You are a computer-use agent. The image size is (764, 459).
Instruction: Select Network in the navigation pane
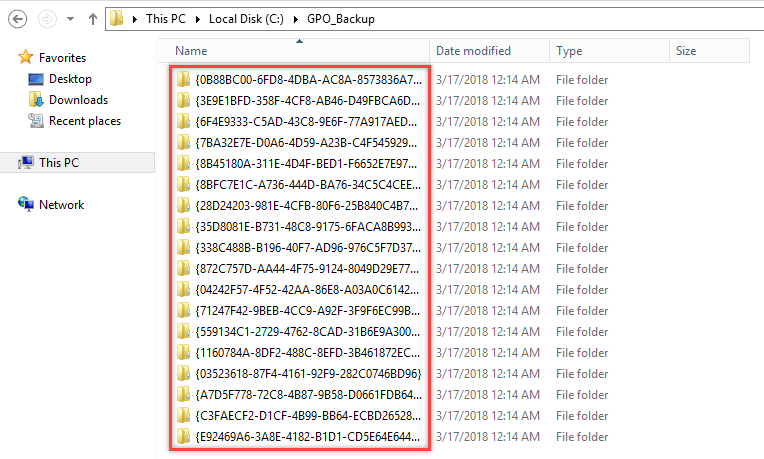pyautogui.click(x=61, y=205)
